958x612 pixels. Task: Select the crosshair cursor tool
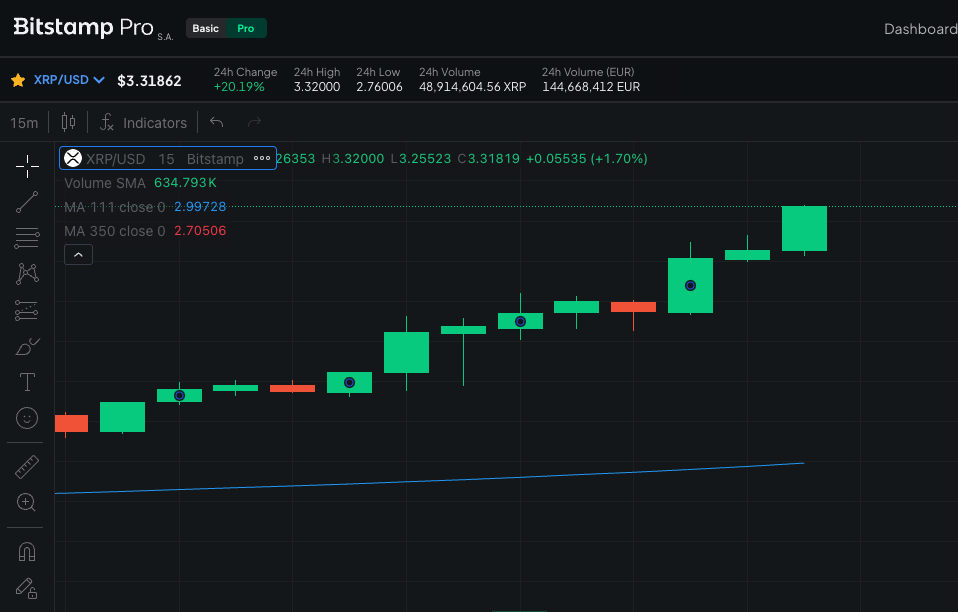point(27,166)
